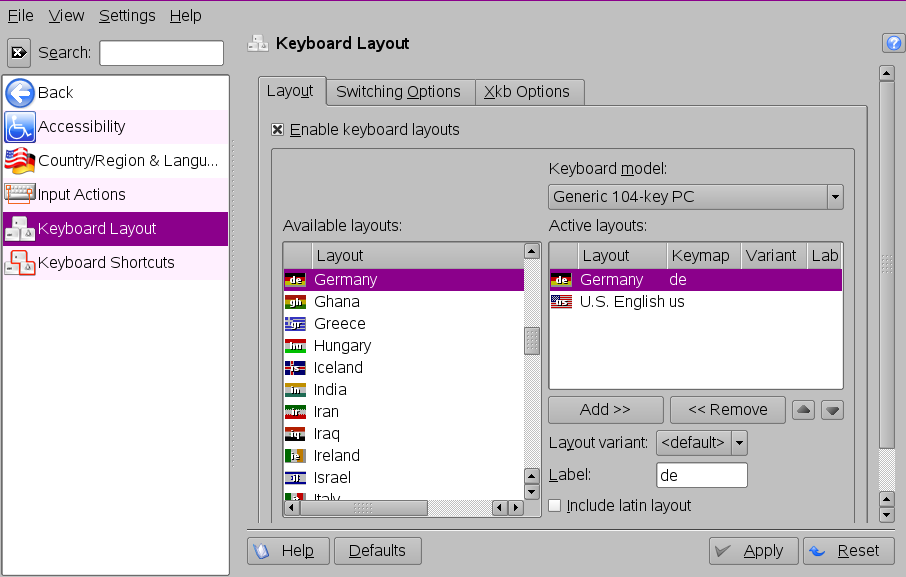Viewport: 906px width, 577px height.
Task: Click the Keyboard Layout header icon
Action: pos(257,43)
